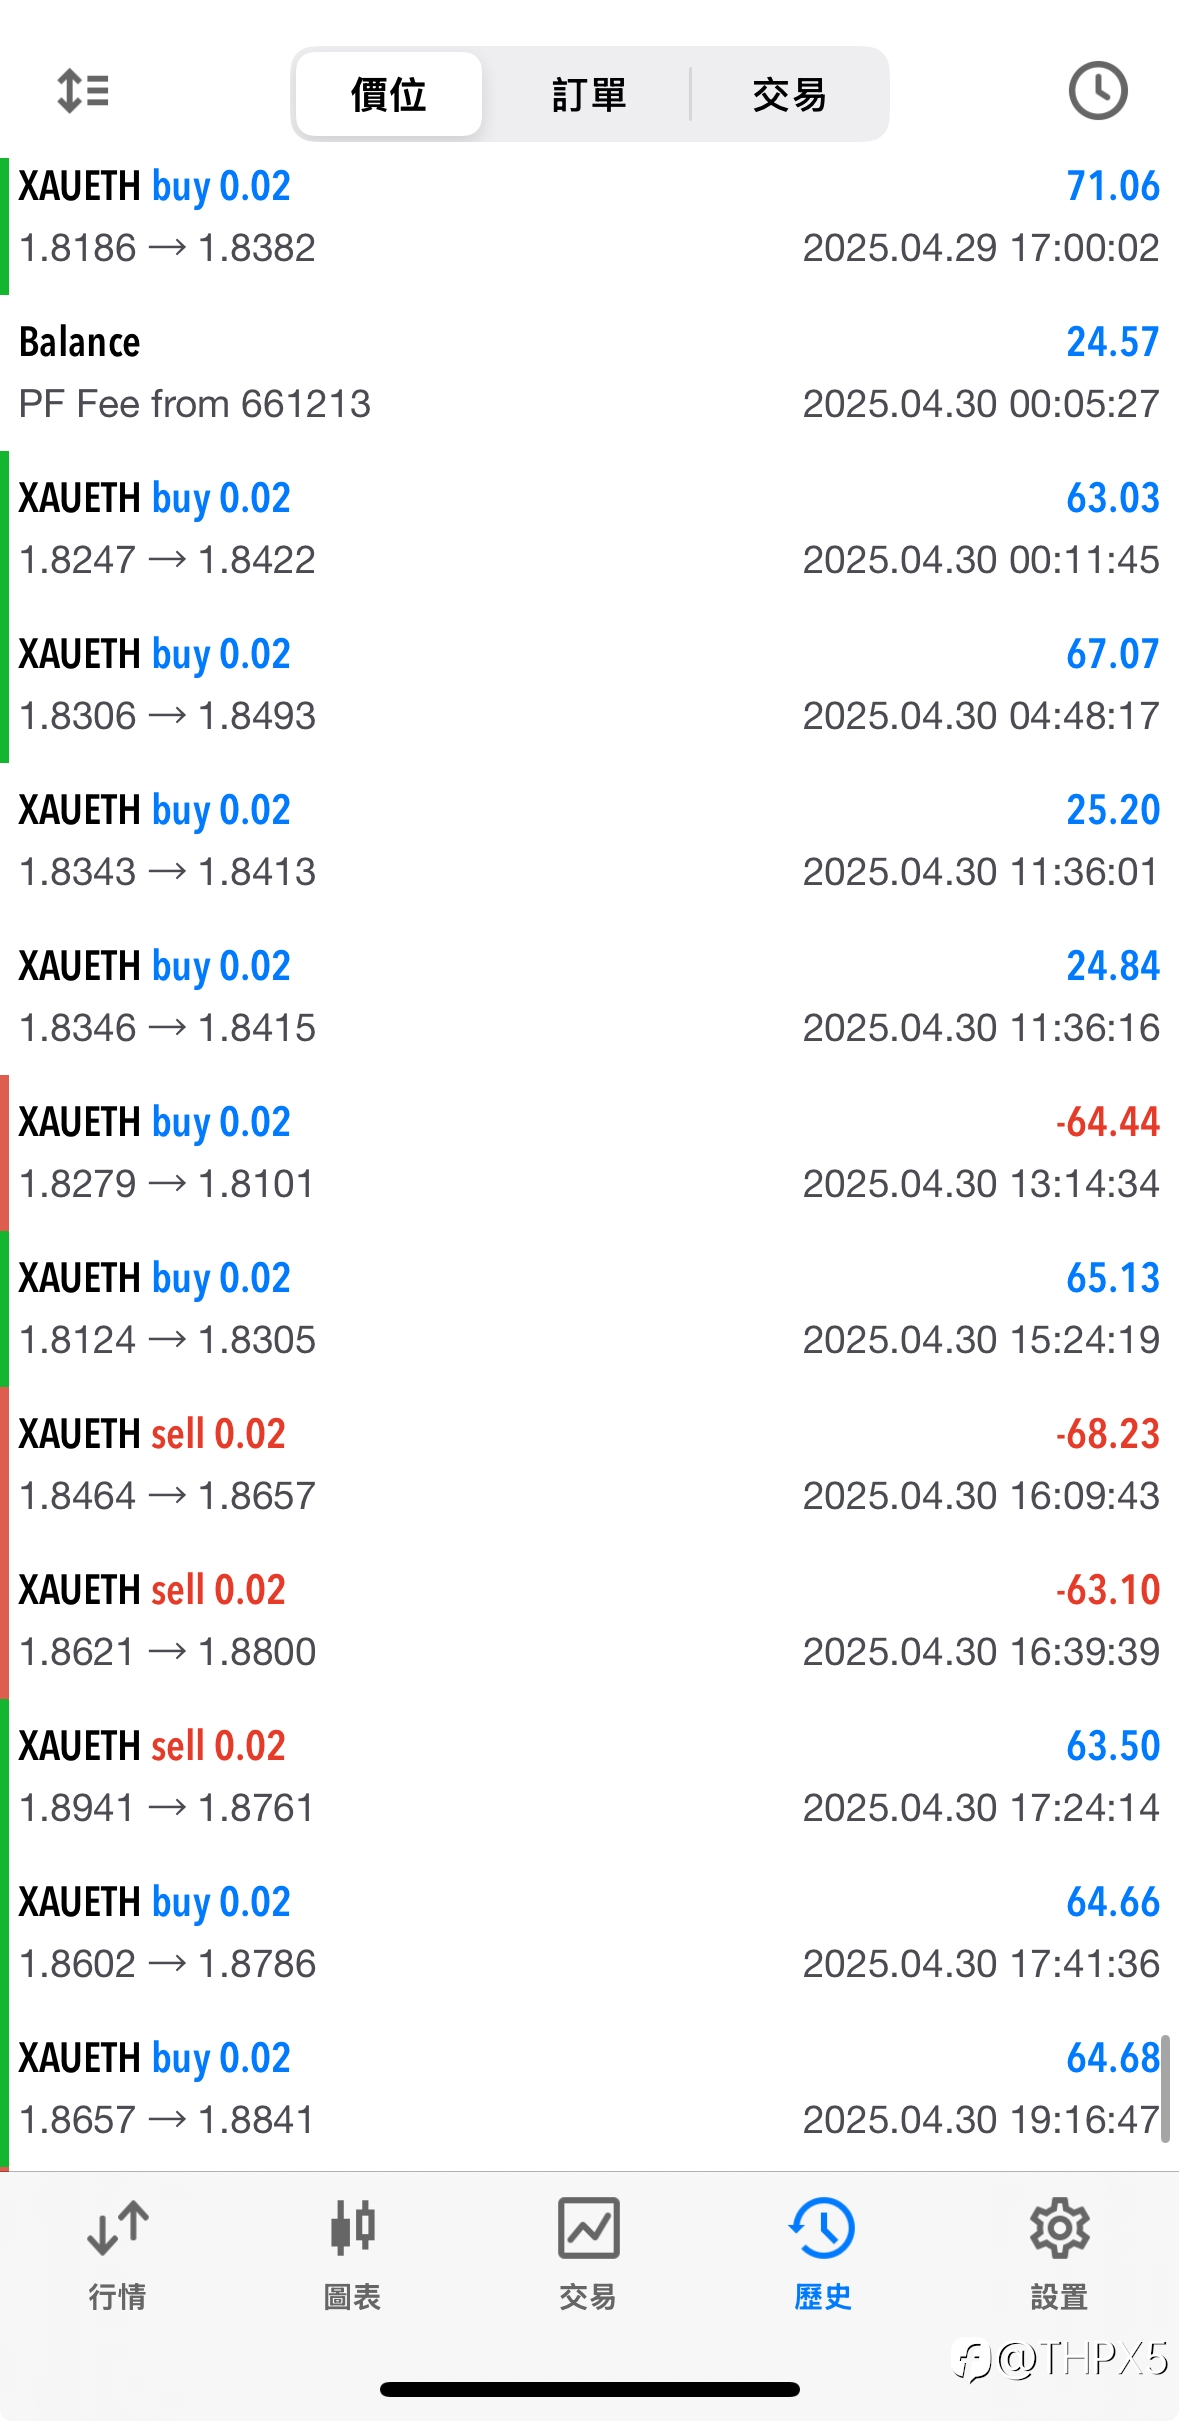Open 設置 settings in bottom bar
Viewport: 1179px width, 2421px height.
[x=1059, y=2254]
